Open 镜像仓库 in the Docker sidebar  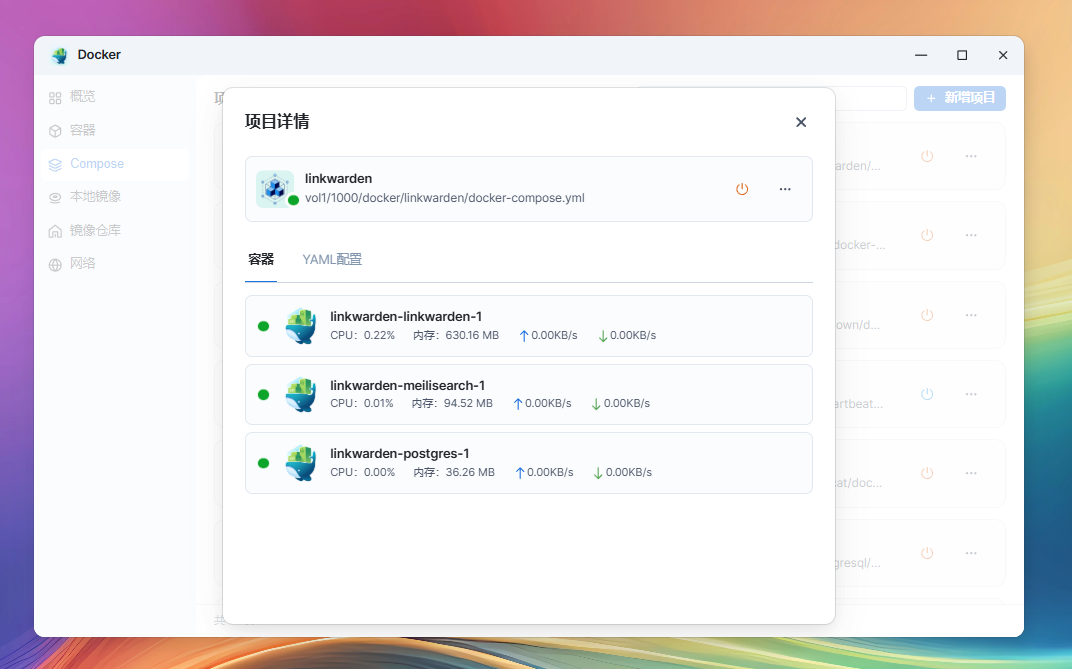[114, 230]
